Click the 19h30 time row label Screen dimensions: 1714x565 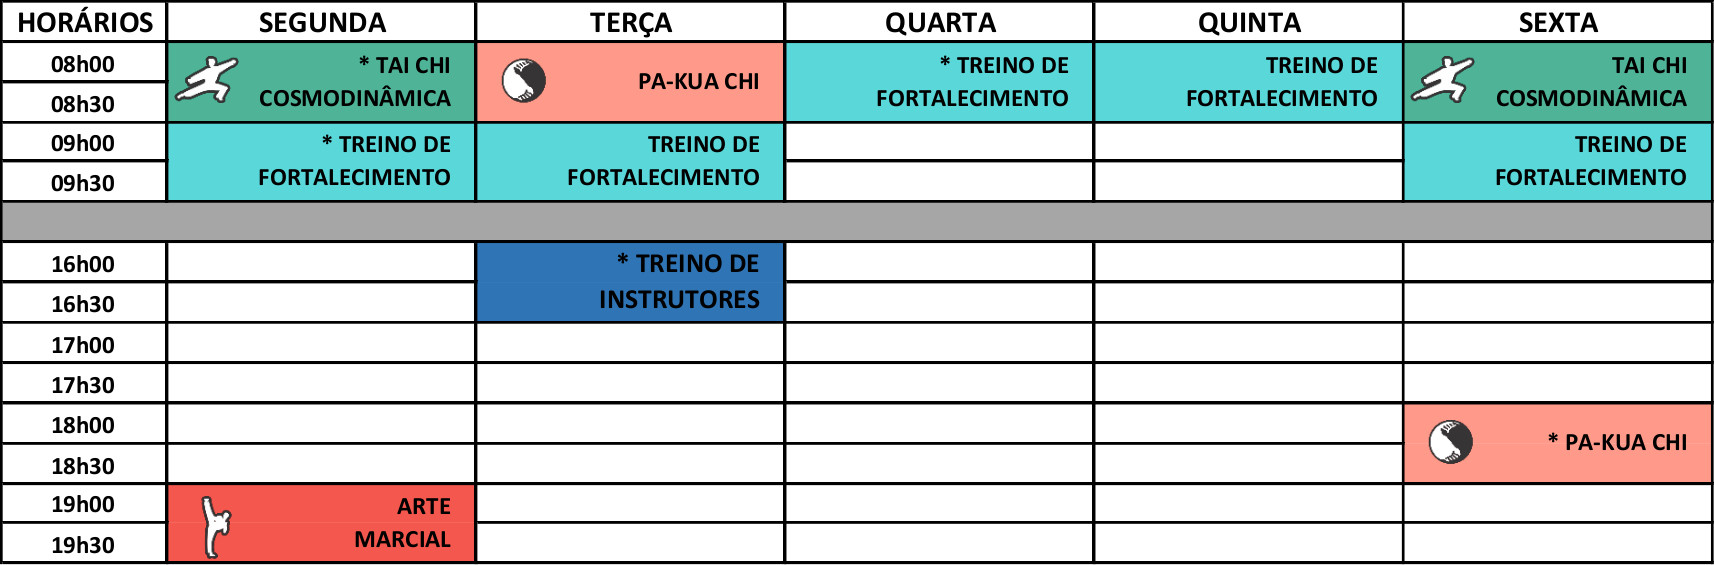click(x=83, y=544)
